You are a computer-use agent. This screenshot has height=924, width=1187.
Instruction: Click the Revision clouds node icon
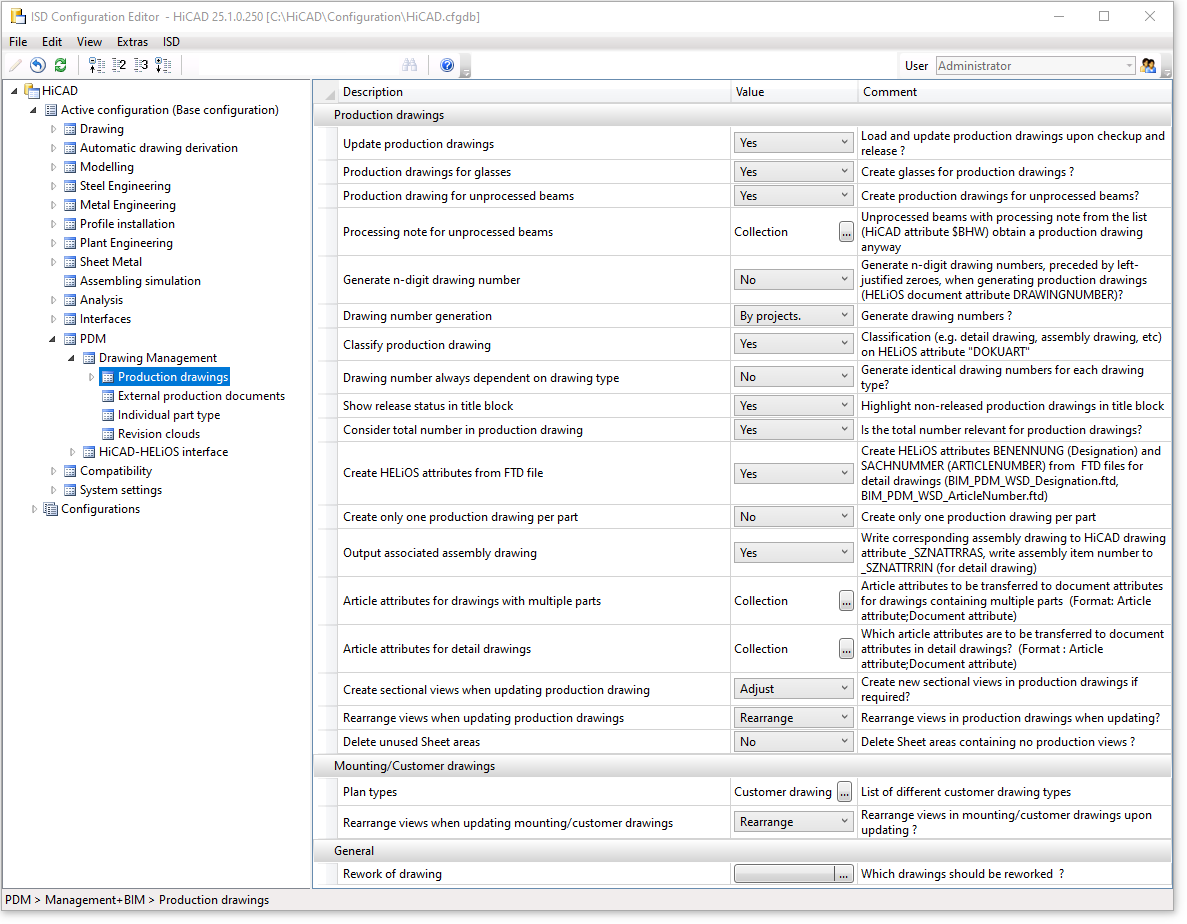(107, 434)
